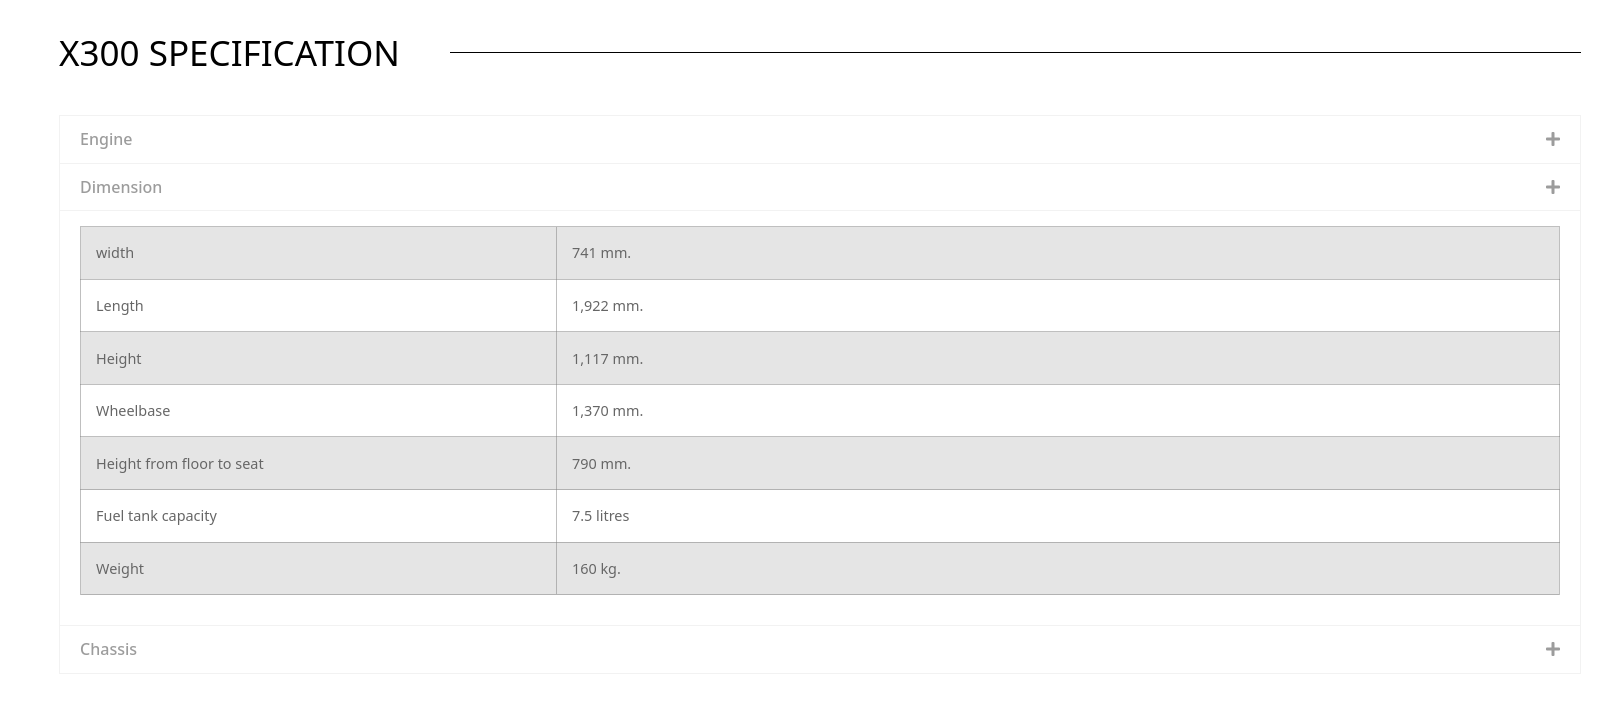The height and width of the screenshot is (701, 1622).
Task: Select the width row label
Action: pyautogui.click(x=115, y=253)
